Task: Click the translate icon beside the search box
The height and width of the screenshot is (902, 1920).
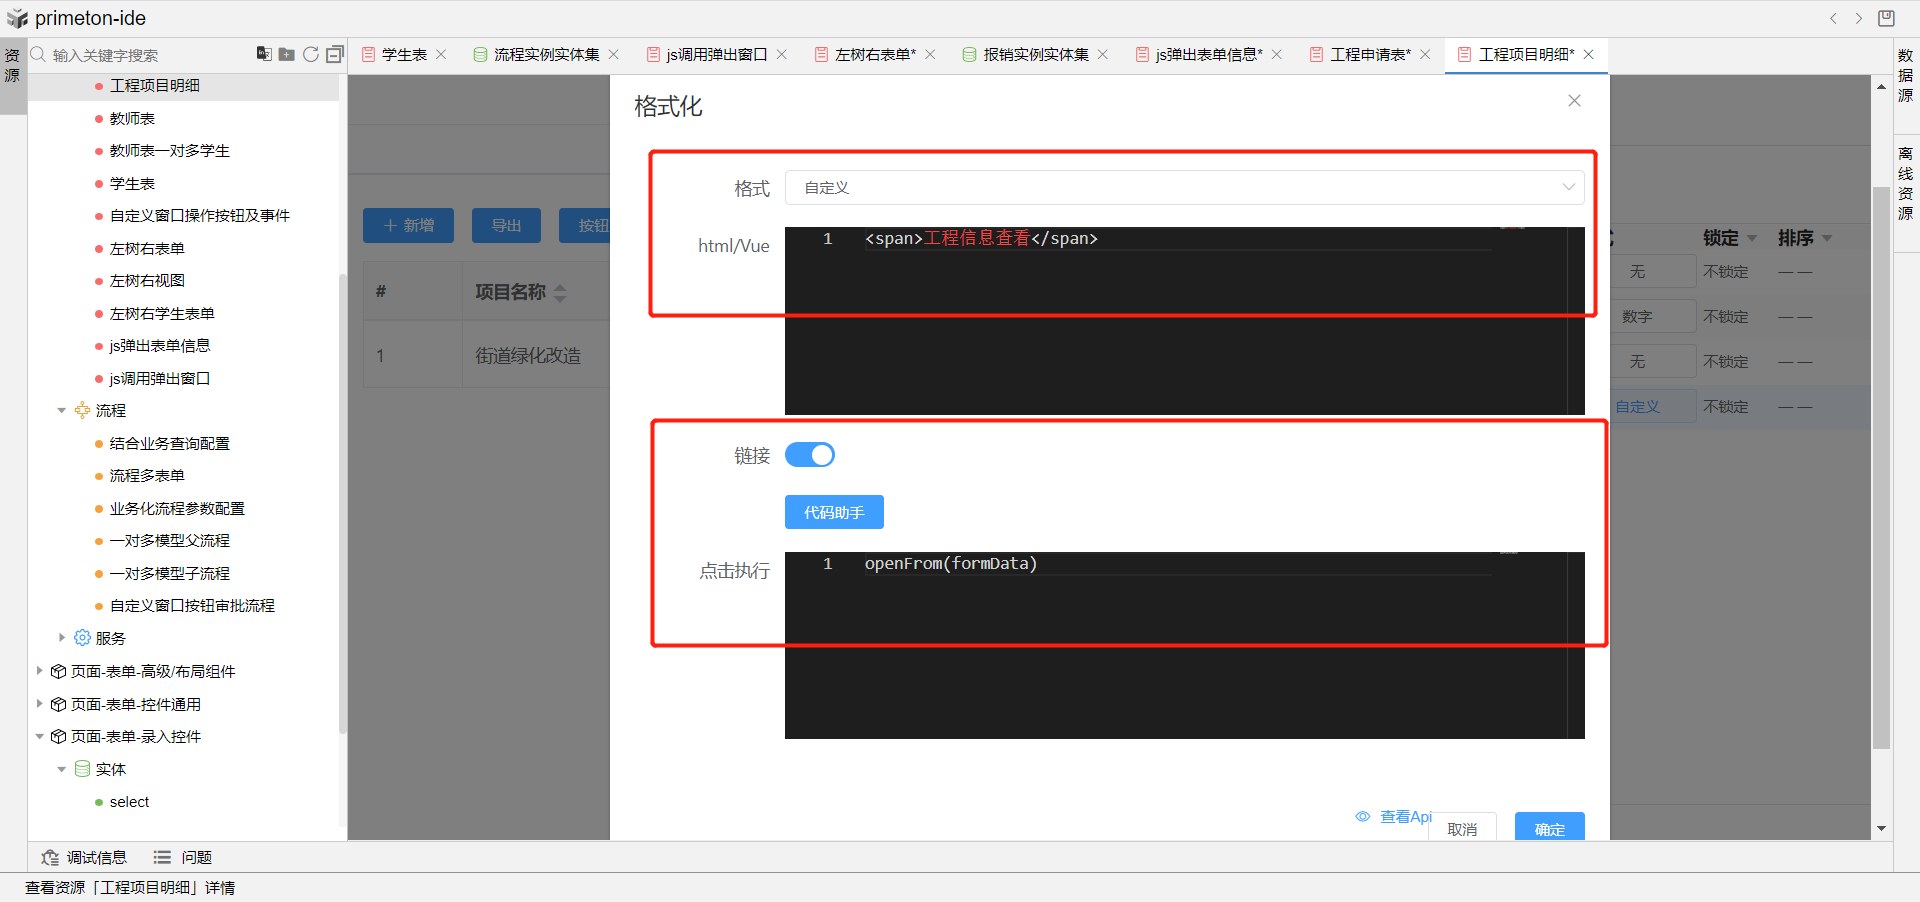Action: (264, 54)
